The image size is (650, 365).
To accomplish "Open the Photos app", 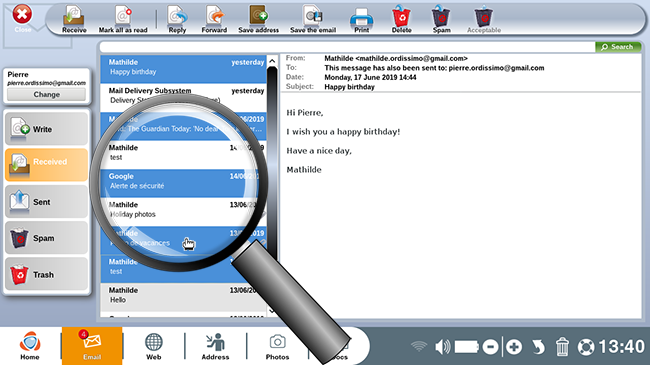I will (x=277, y=346).
